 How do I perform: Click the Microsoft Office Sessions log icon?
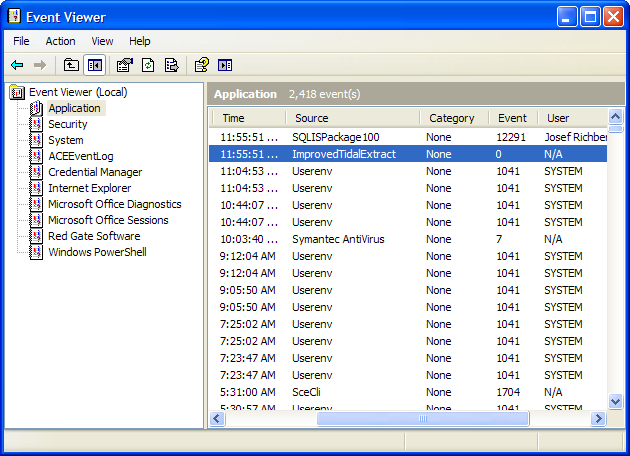tap(37, 220)
